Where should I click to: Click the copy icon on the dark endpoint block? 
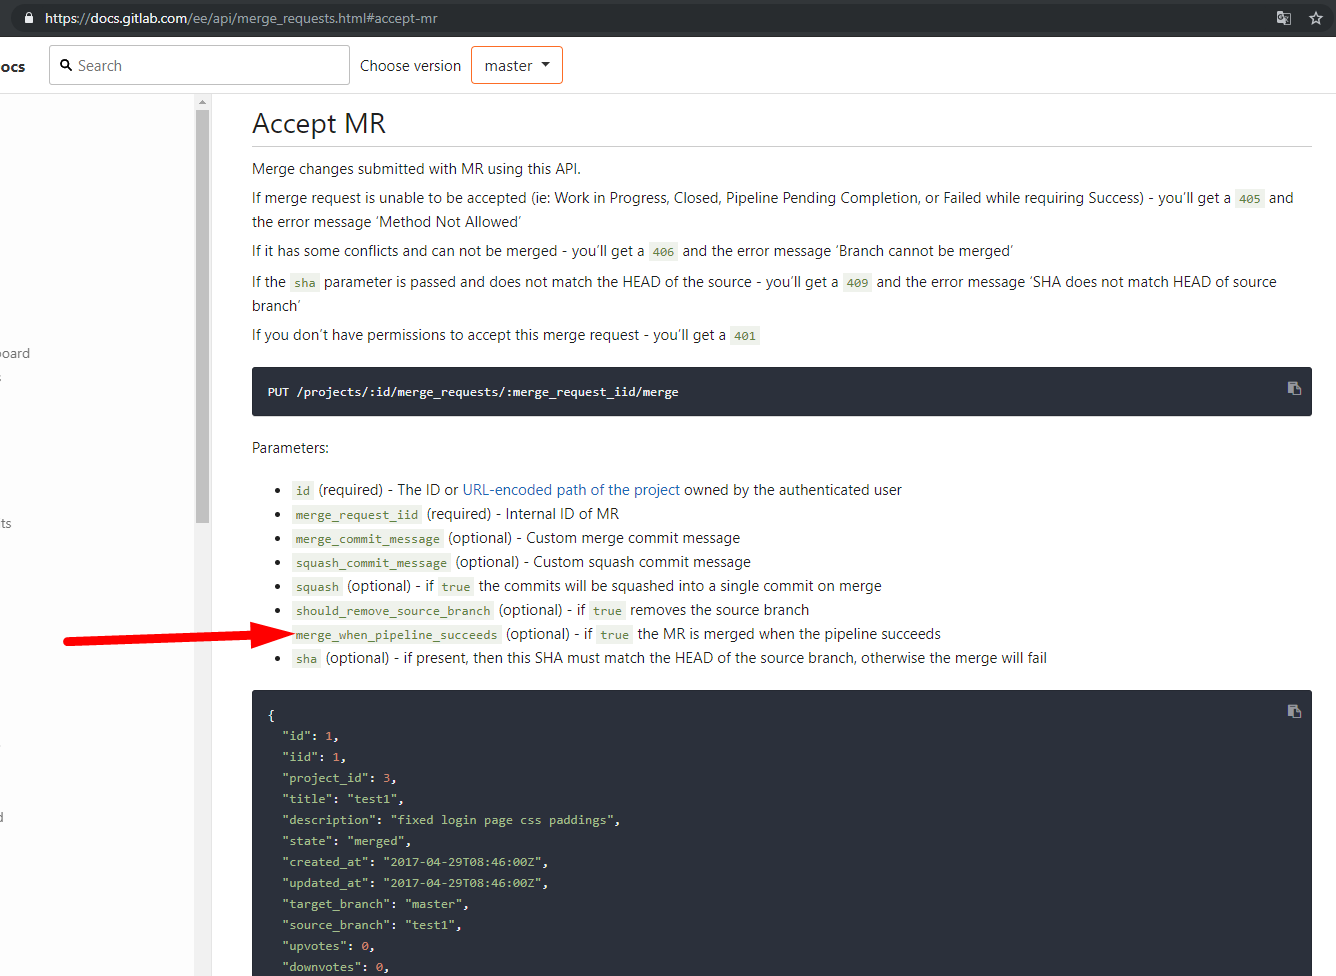1294,388
